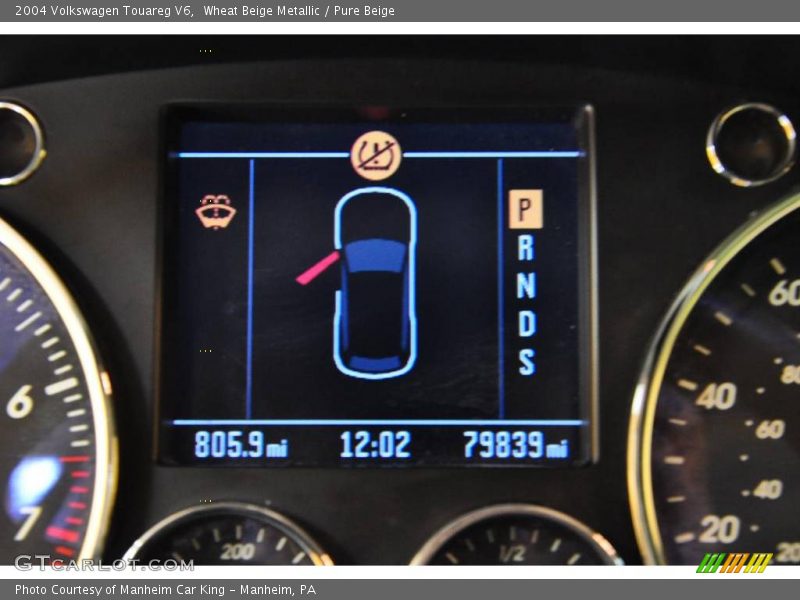This screenshot has height=600, width=800.
Task: Click the GTCarLot.com watermark logo
Action: pyautogui.click(x=104, y=564)
